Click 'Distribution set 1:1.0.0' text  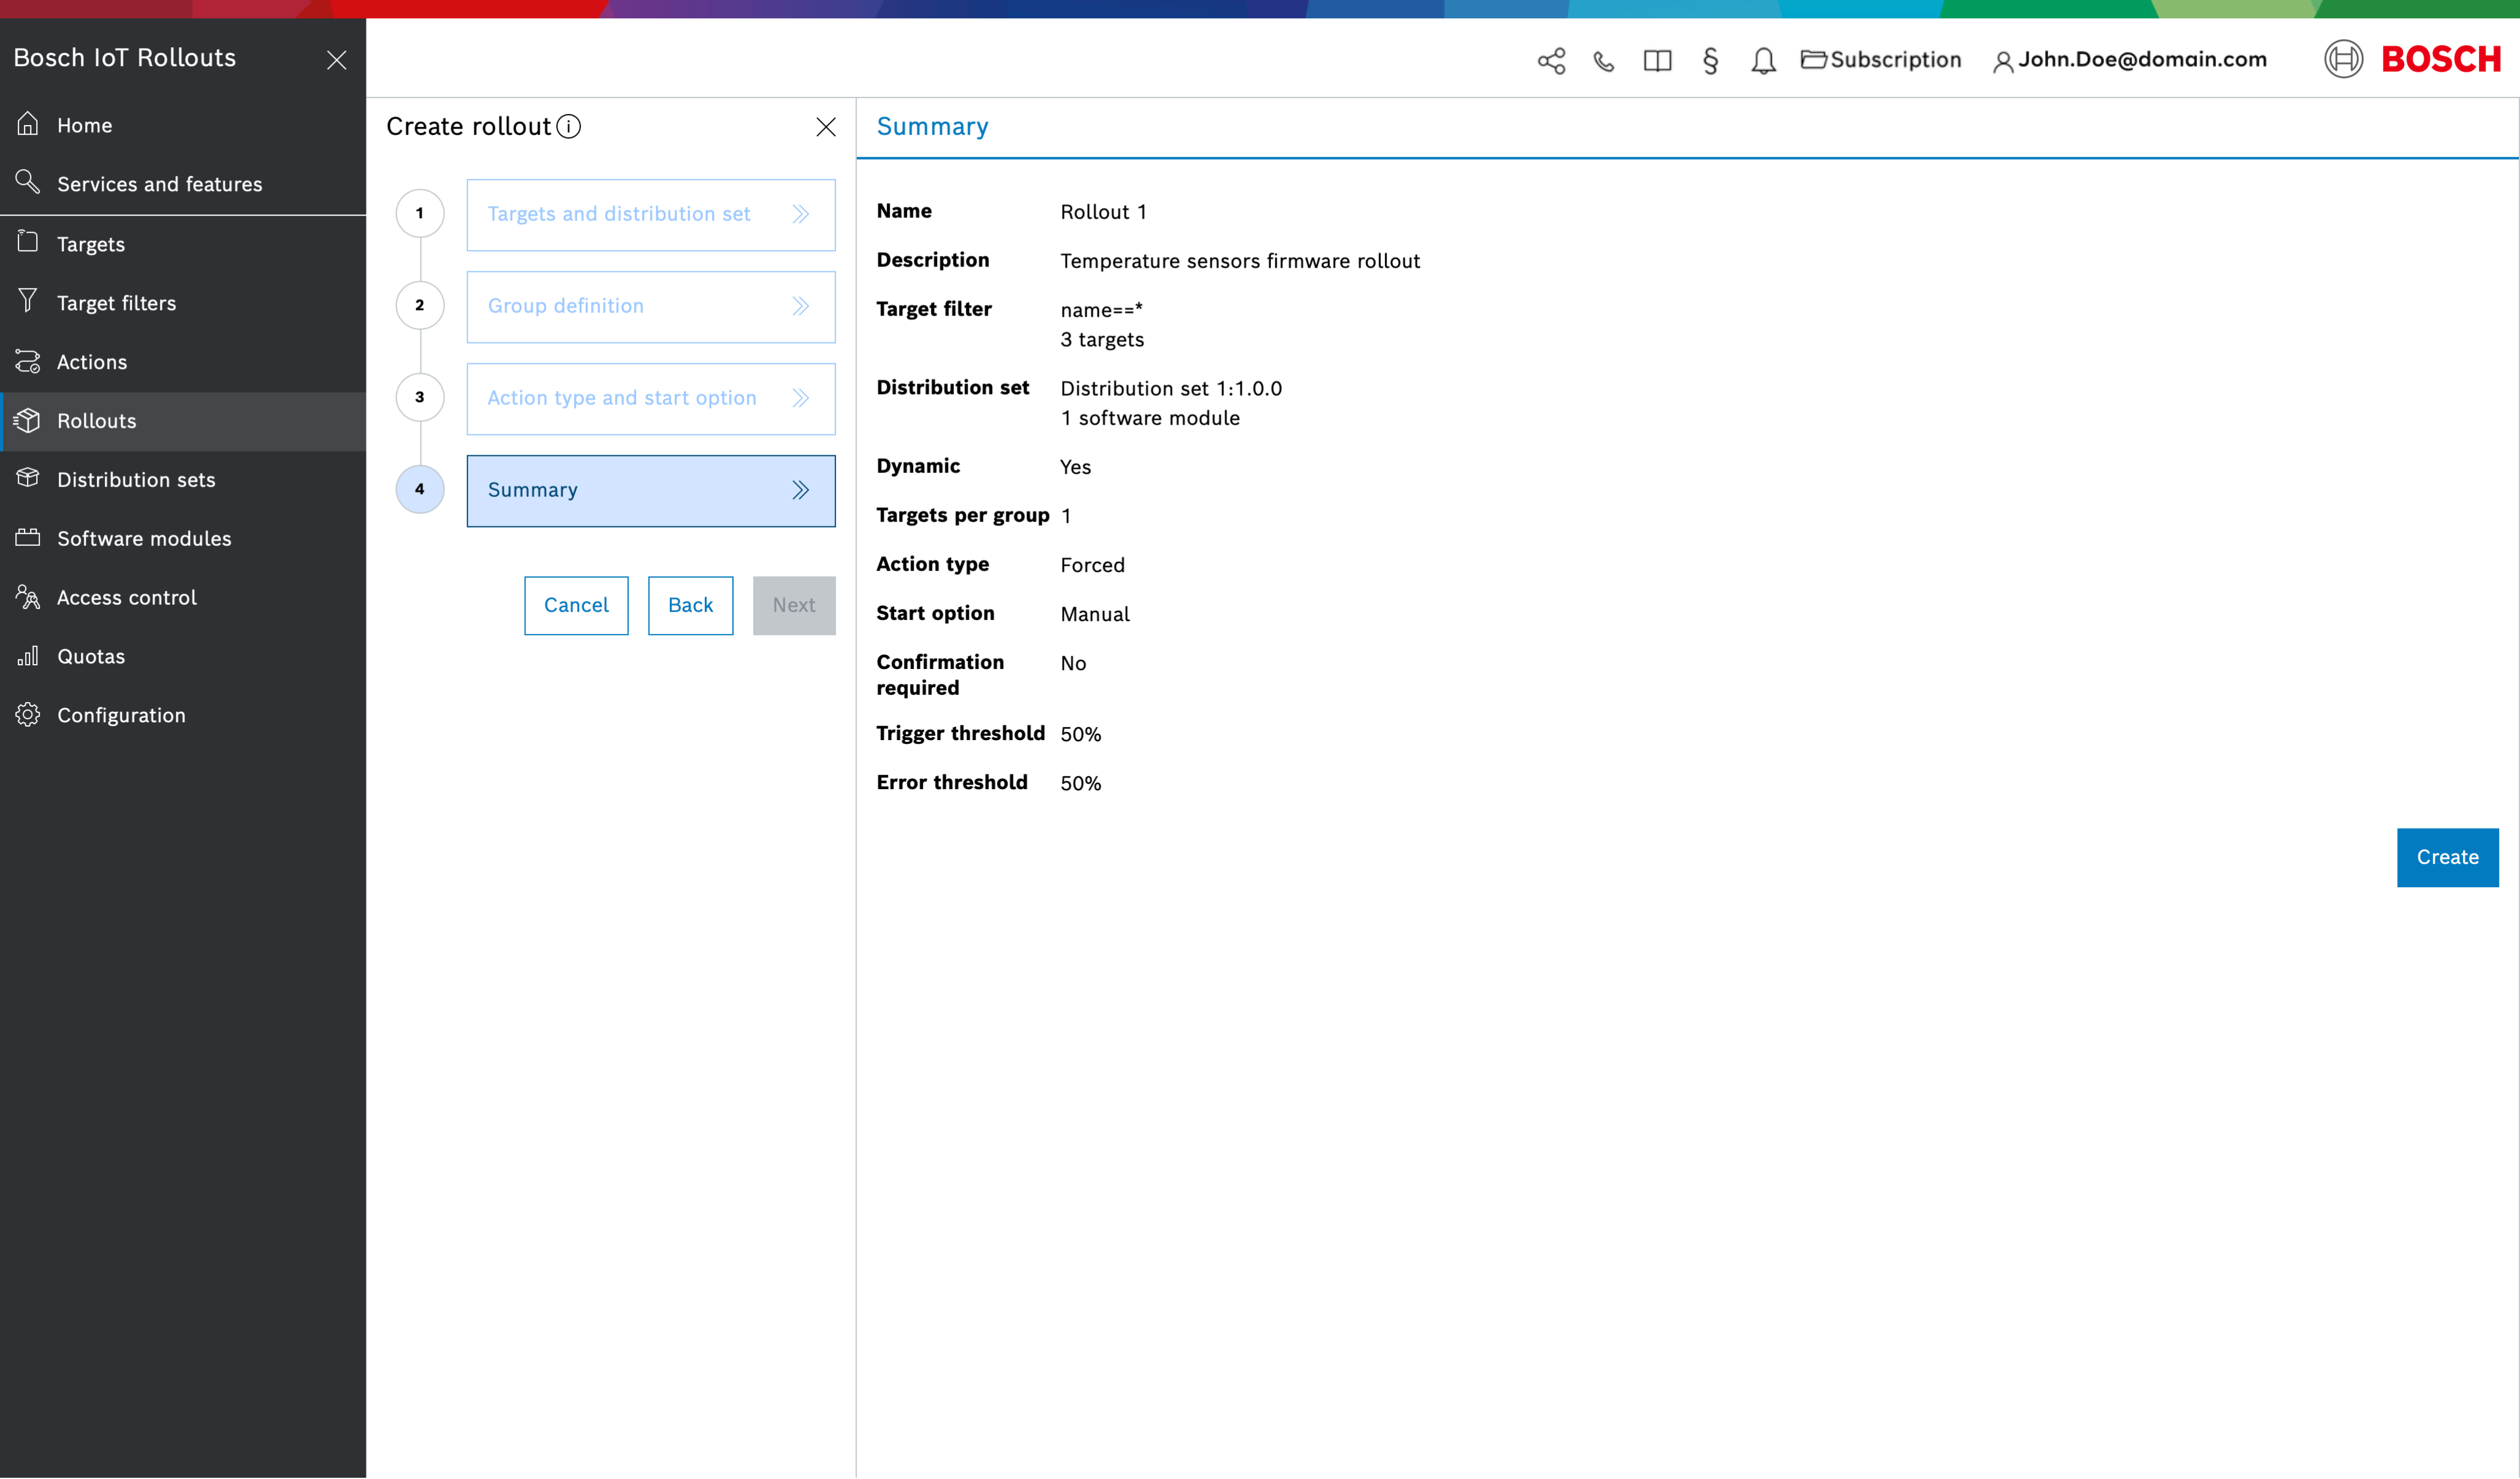point(1171,388)
